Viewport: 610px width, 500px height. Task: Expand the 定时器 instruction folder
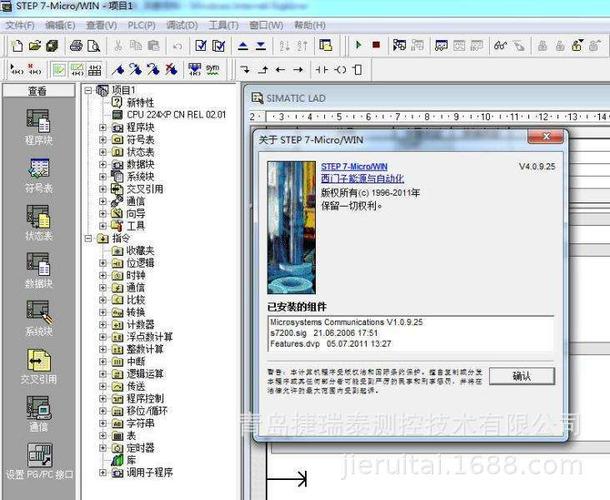(x=103, y=448)
